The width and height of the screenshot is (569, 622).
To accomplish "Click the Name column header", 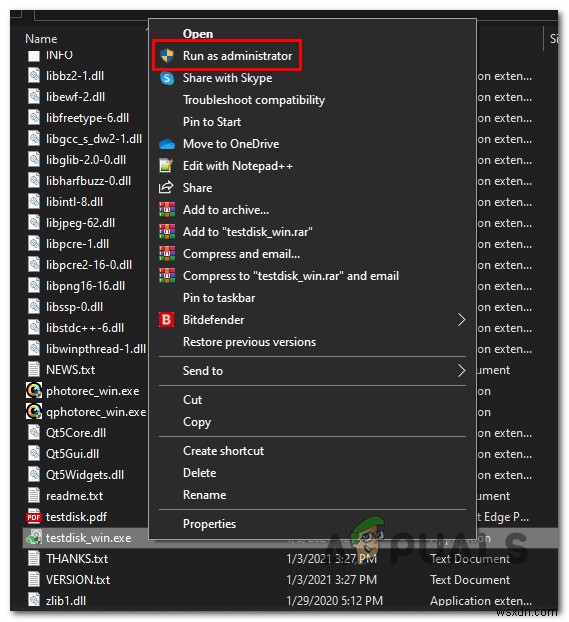I will [41, 39].
